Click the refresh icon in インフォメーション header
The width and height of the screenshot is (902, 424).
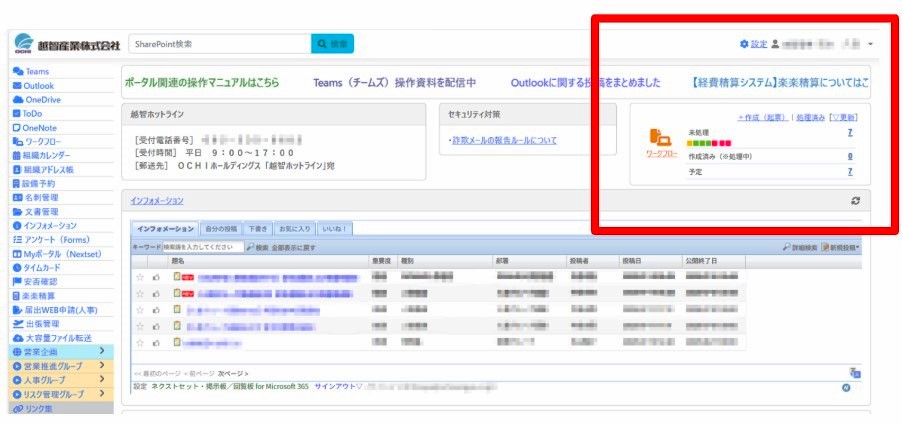tap(855, 201)
